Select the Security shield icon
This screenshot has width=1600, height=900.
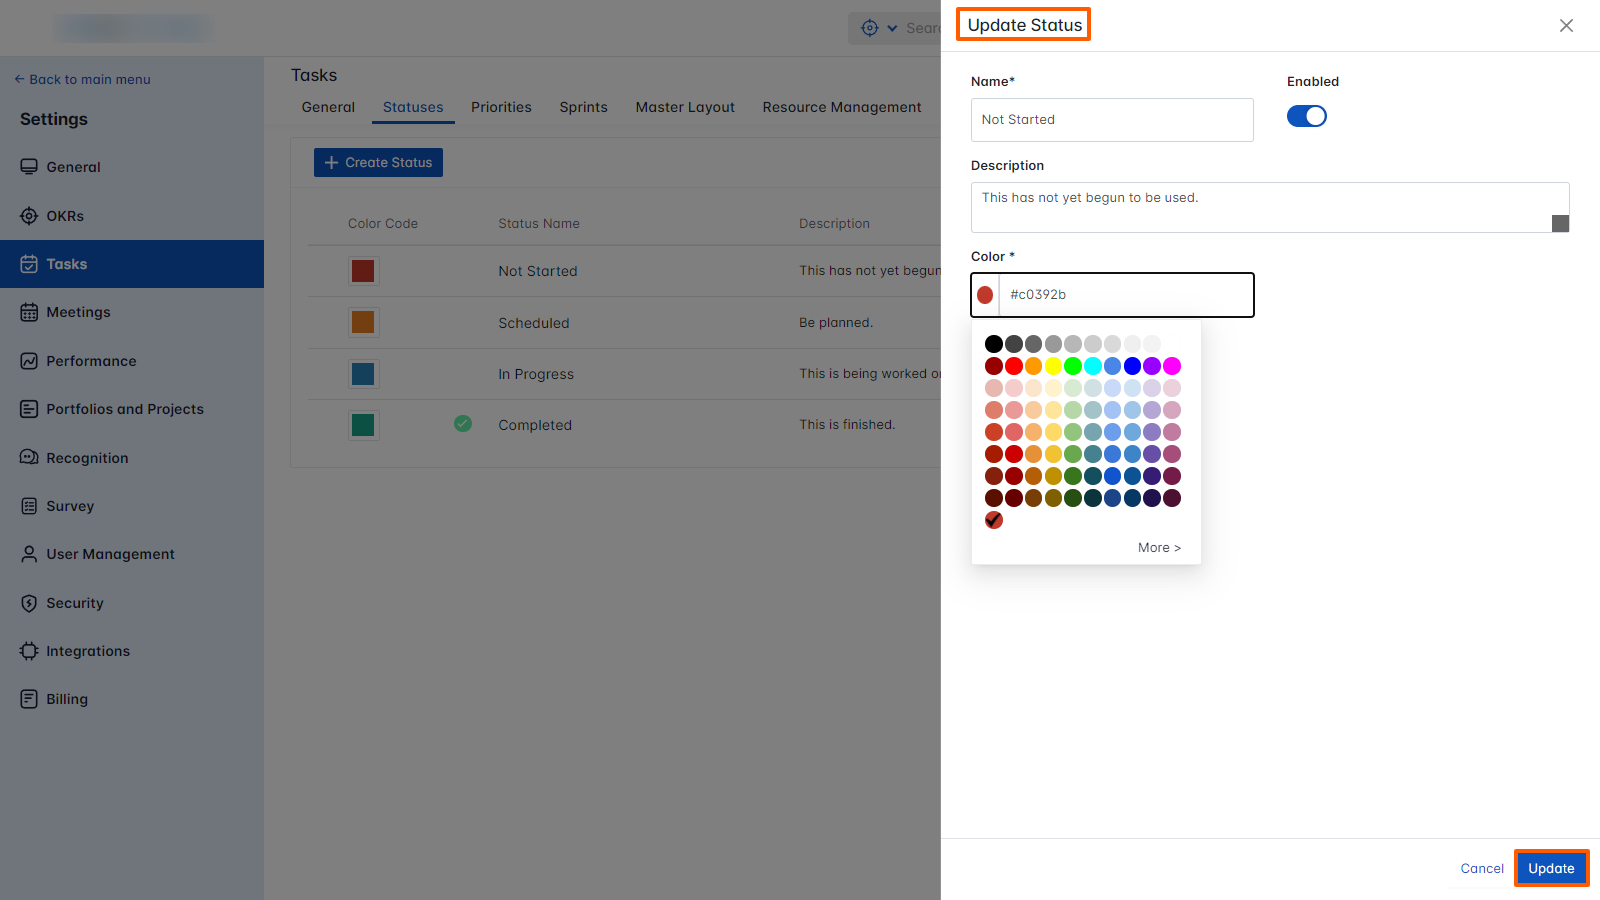click(x=29, y=603)
